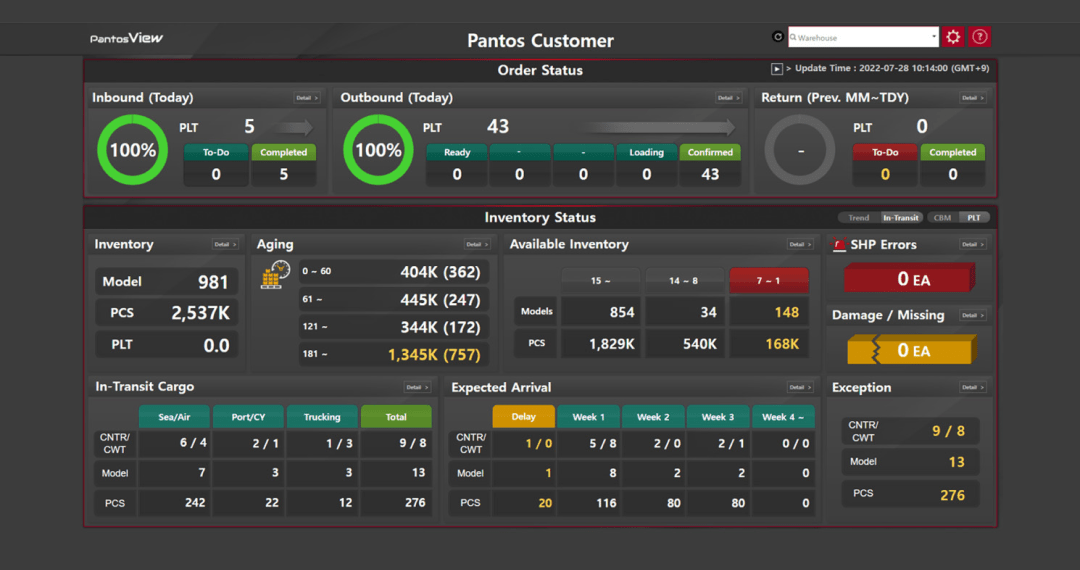Click the yellow 148 Models value
The width and height of the screenshot is (1080, 570).
coord(787,312)
